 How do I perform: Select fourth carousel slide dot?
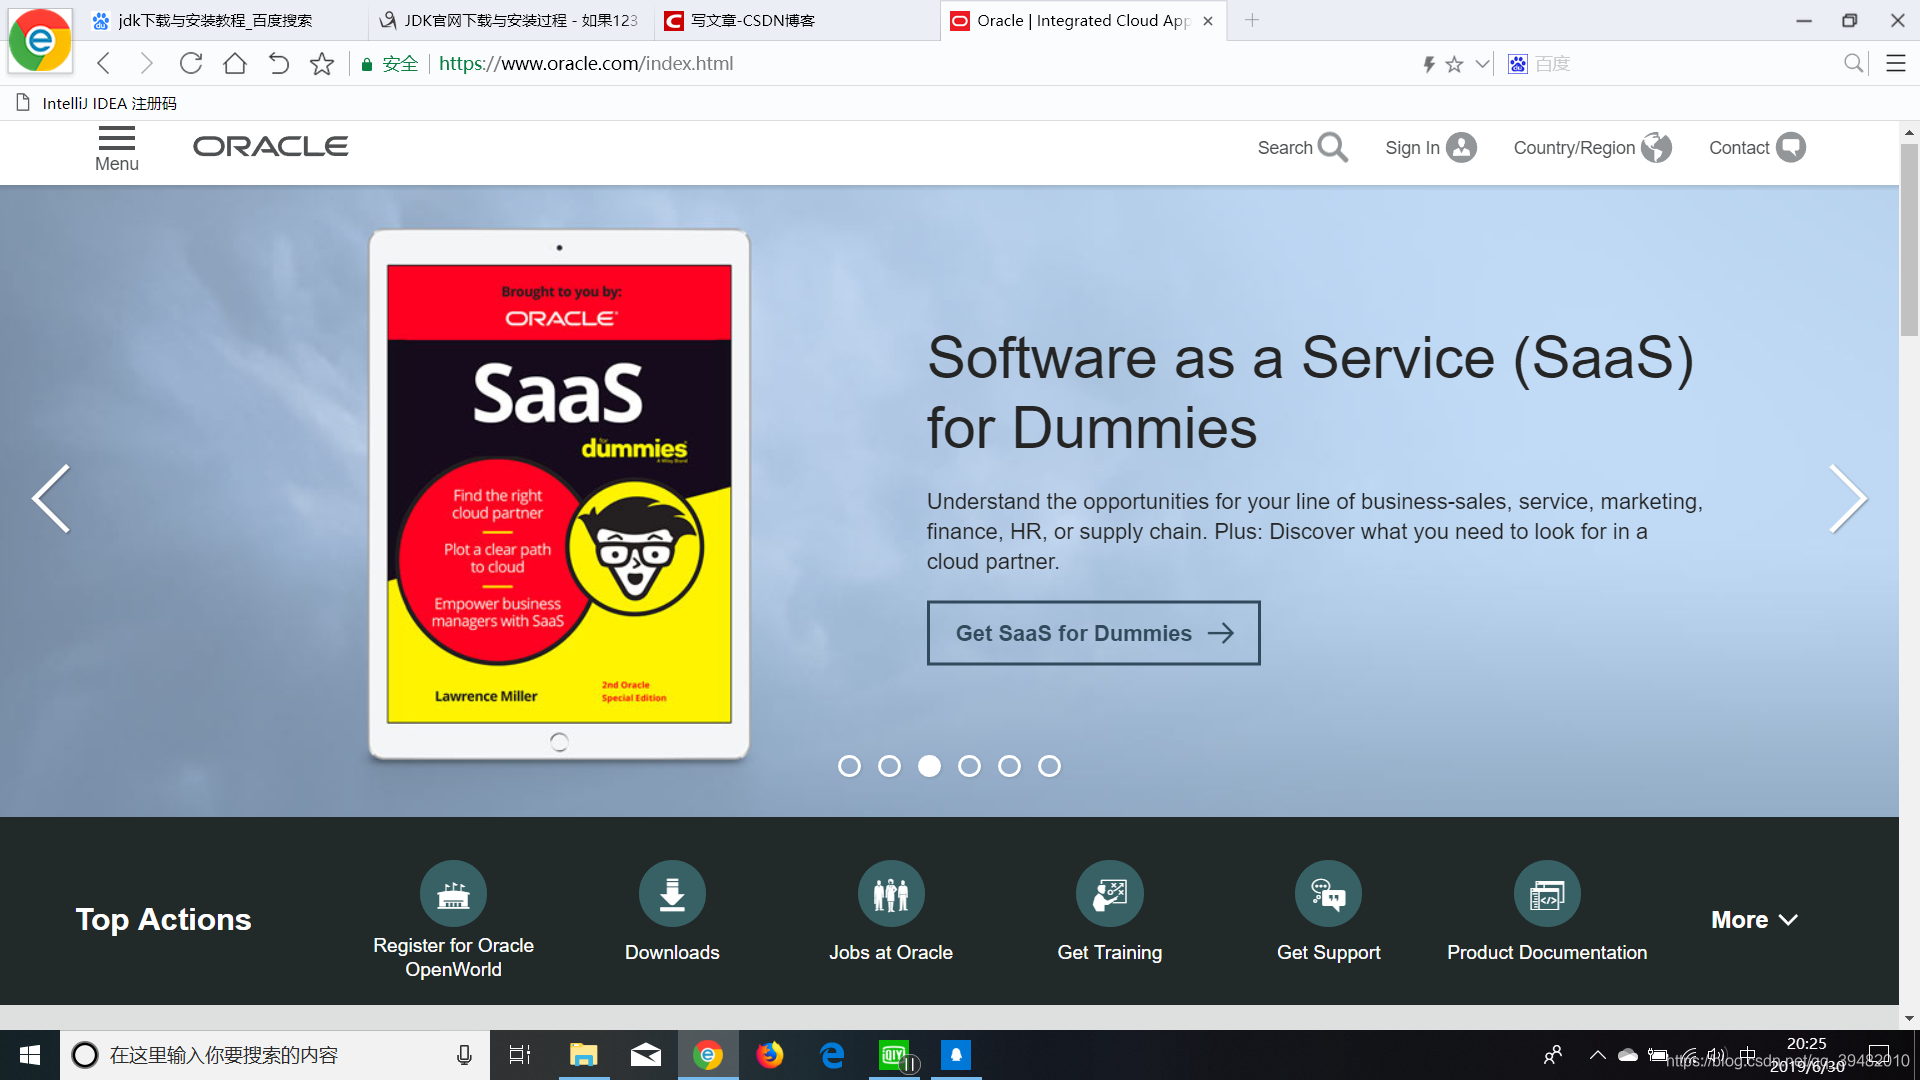[969, 766]
